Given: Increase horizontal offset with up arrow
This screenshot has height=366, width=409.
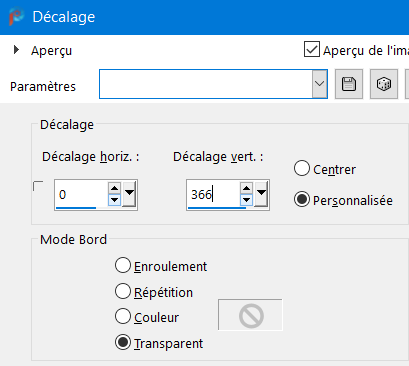Looking at the screenshot, I should pos(114,188).
